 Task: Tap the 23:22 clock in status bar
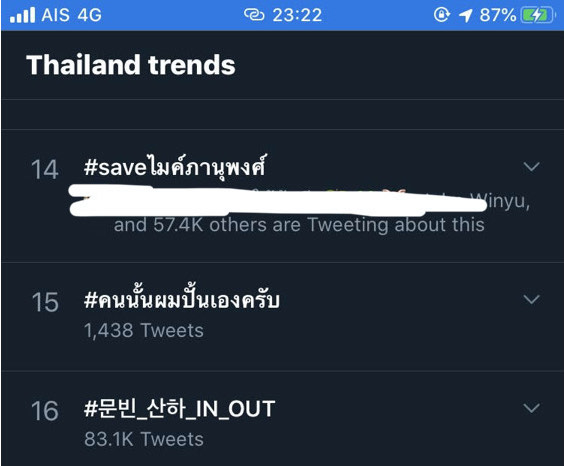[297, 15]
